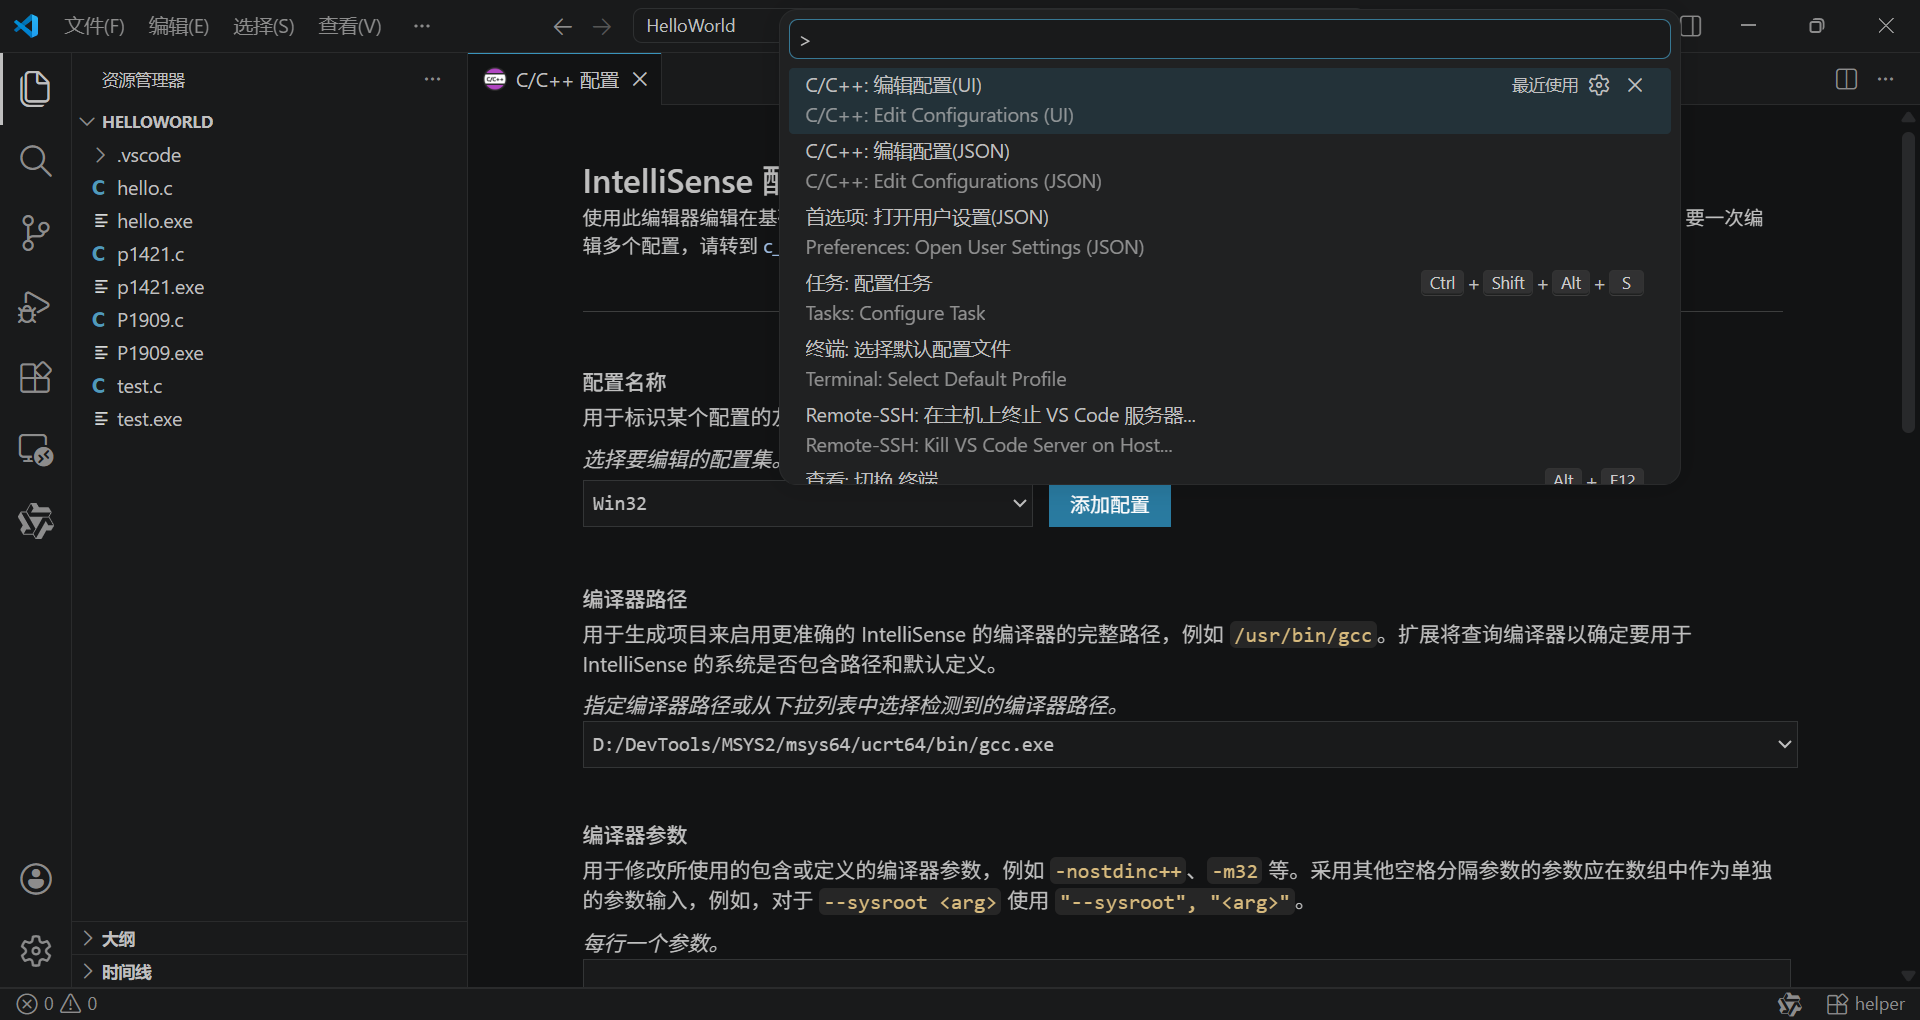Open title bar overflow menu ellipsis
The image size is (1920, 1020).
pos(422,26)
